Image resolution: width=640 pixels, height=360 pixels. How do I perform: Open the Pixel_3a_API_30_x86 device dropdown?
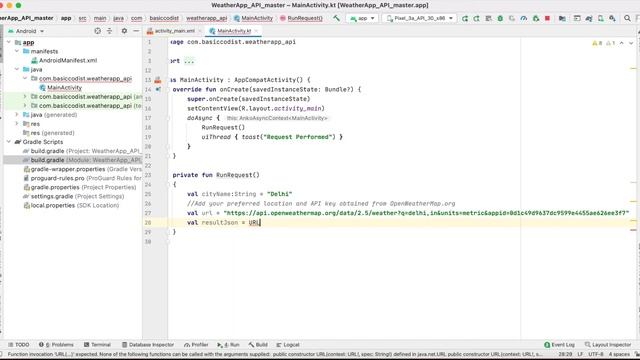click(x=419, y=18)
